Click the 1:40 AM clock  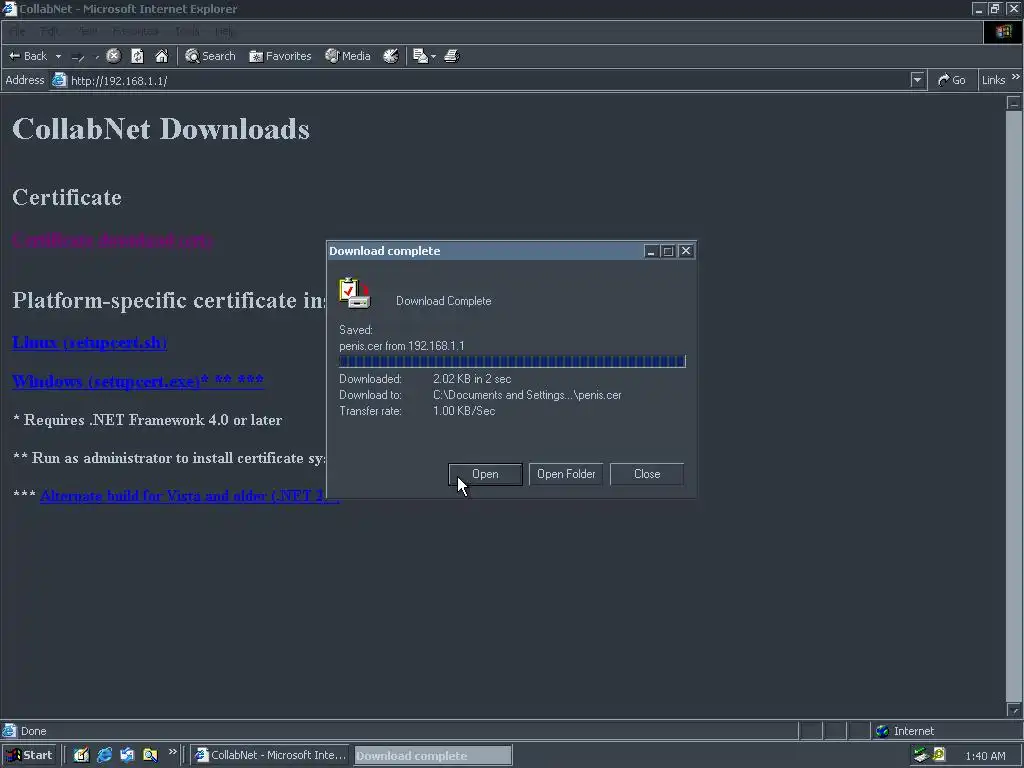(985, 756)
